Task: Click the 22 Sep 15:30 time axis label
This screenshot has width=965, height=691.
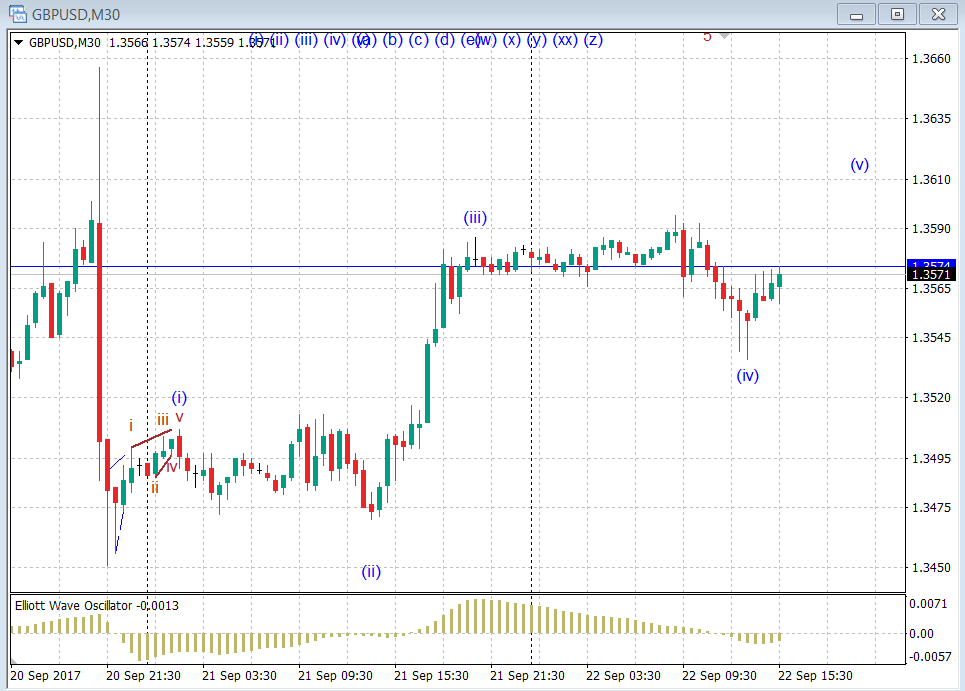Action: (815, 676)
